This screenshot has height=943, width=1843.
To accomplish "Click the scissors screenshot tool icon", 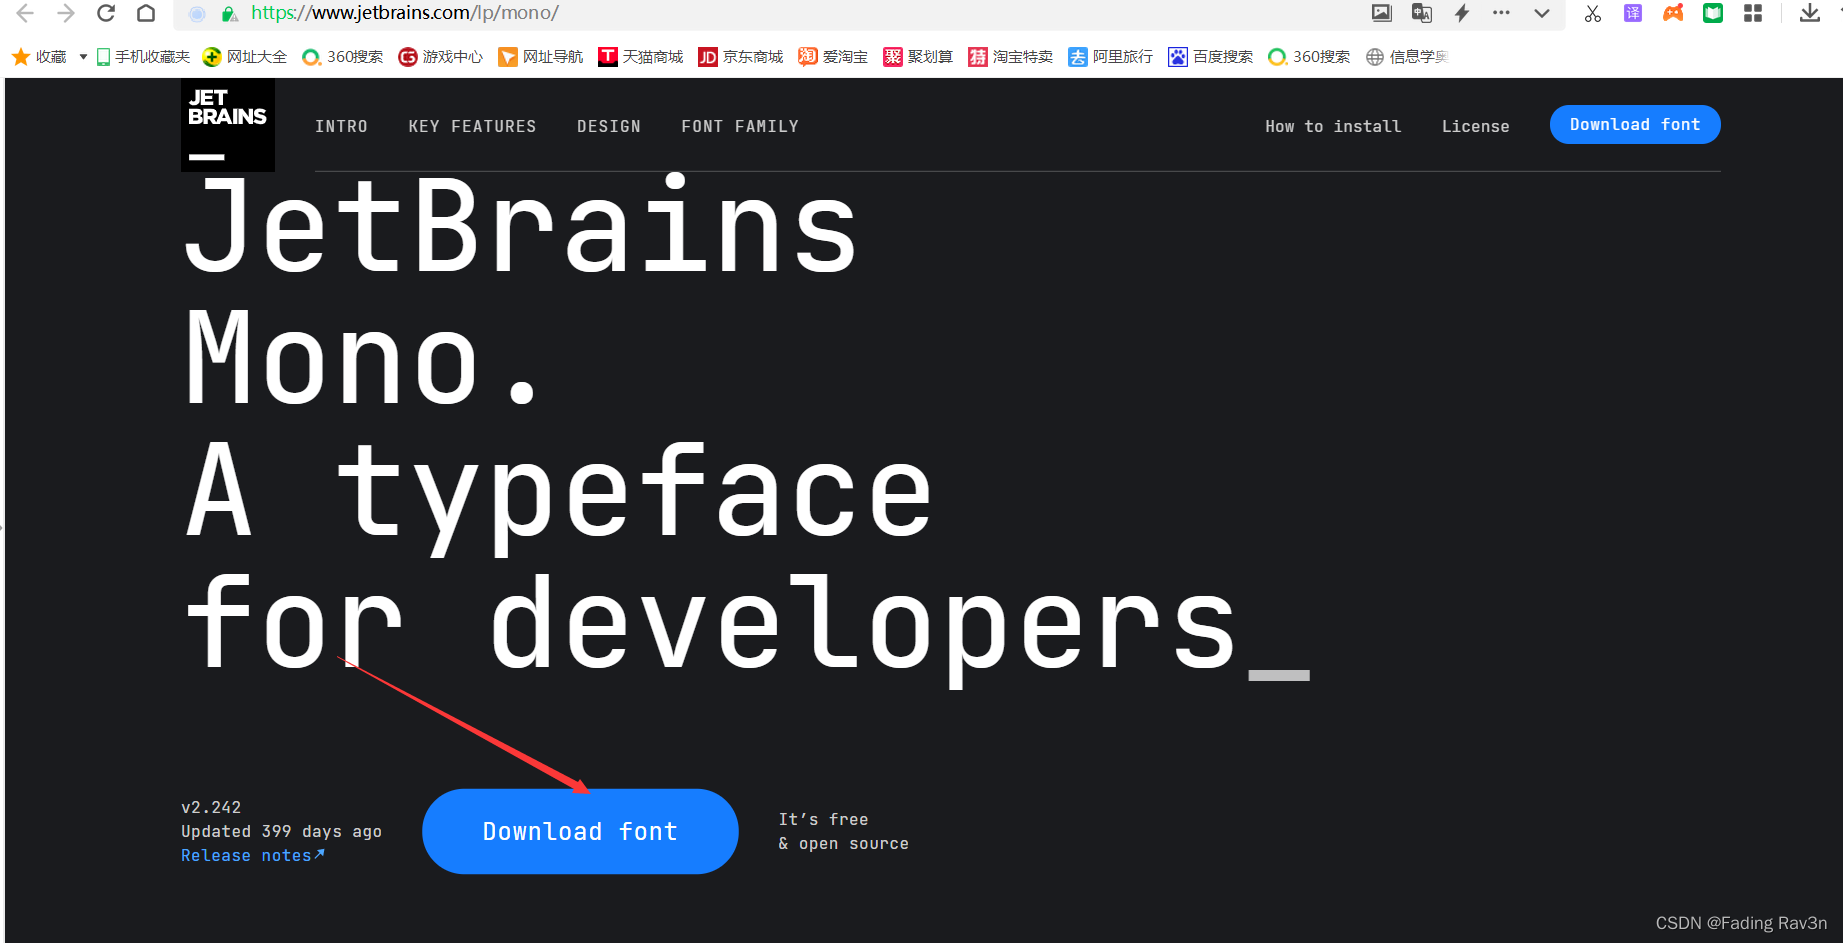I will point(1593,13).
